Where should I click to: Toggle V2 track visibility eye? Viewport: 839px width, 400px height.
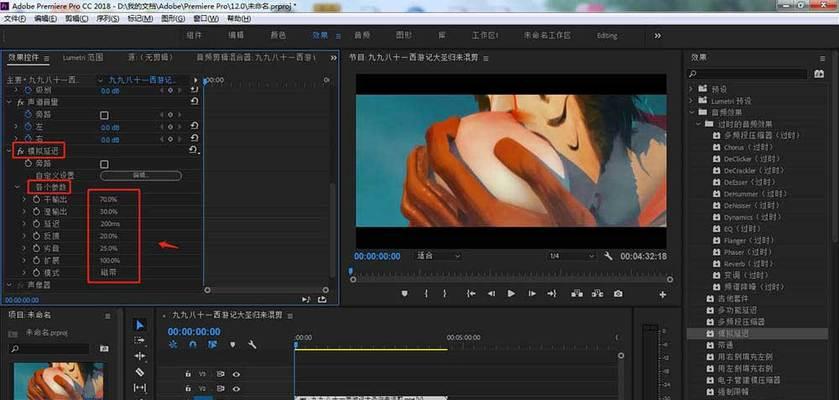click(x=235, y=389)
